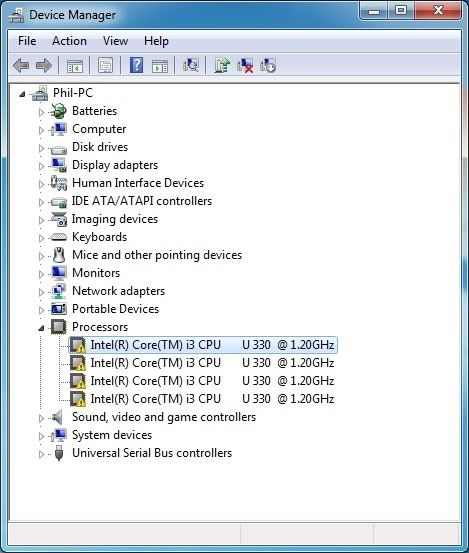The height and width of the screenshot is (553, 469).
Task: Open the Action menu
Action: coord(69,41)
